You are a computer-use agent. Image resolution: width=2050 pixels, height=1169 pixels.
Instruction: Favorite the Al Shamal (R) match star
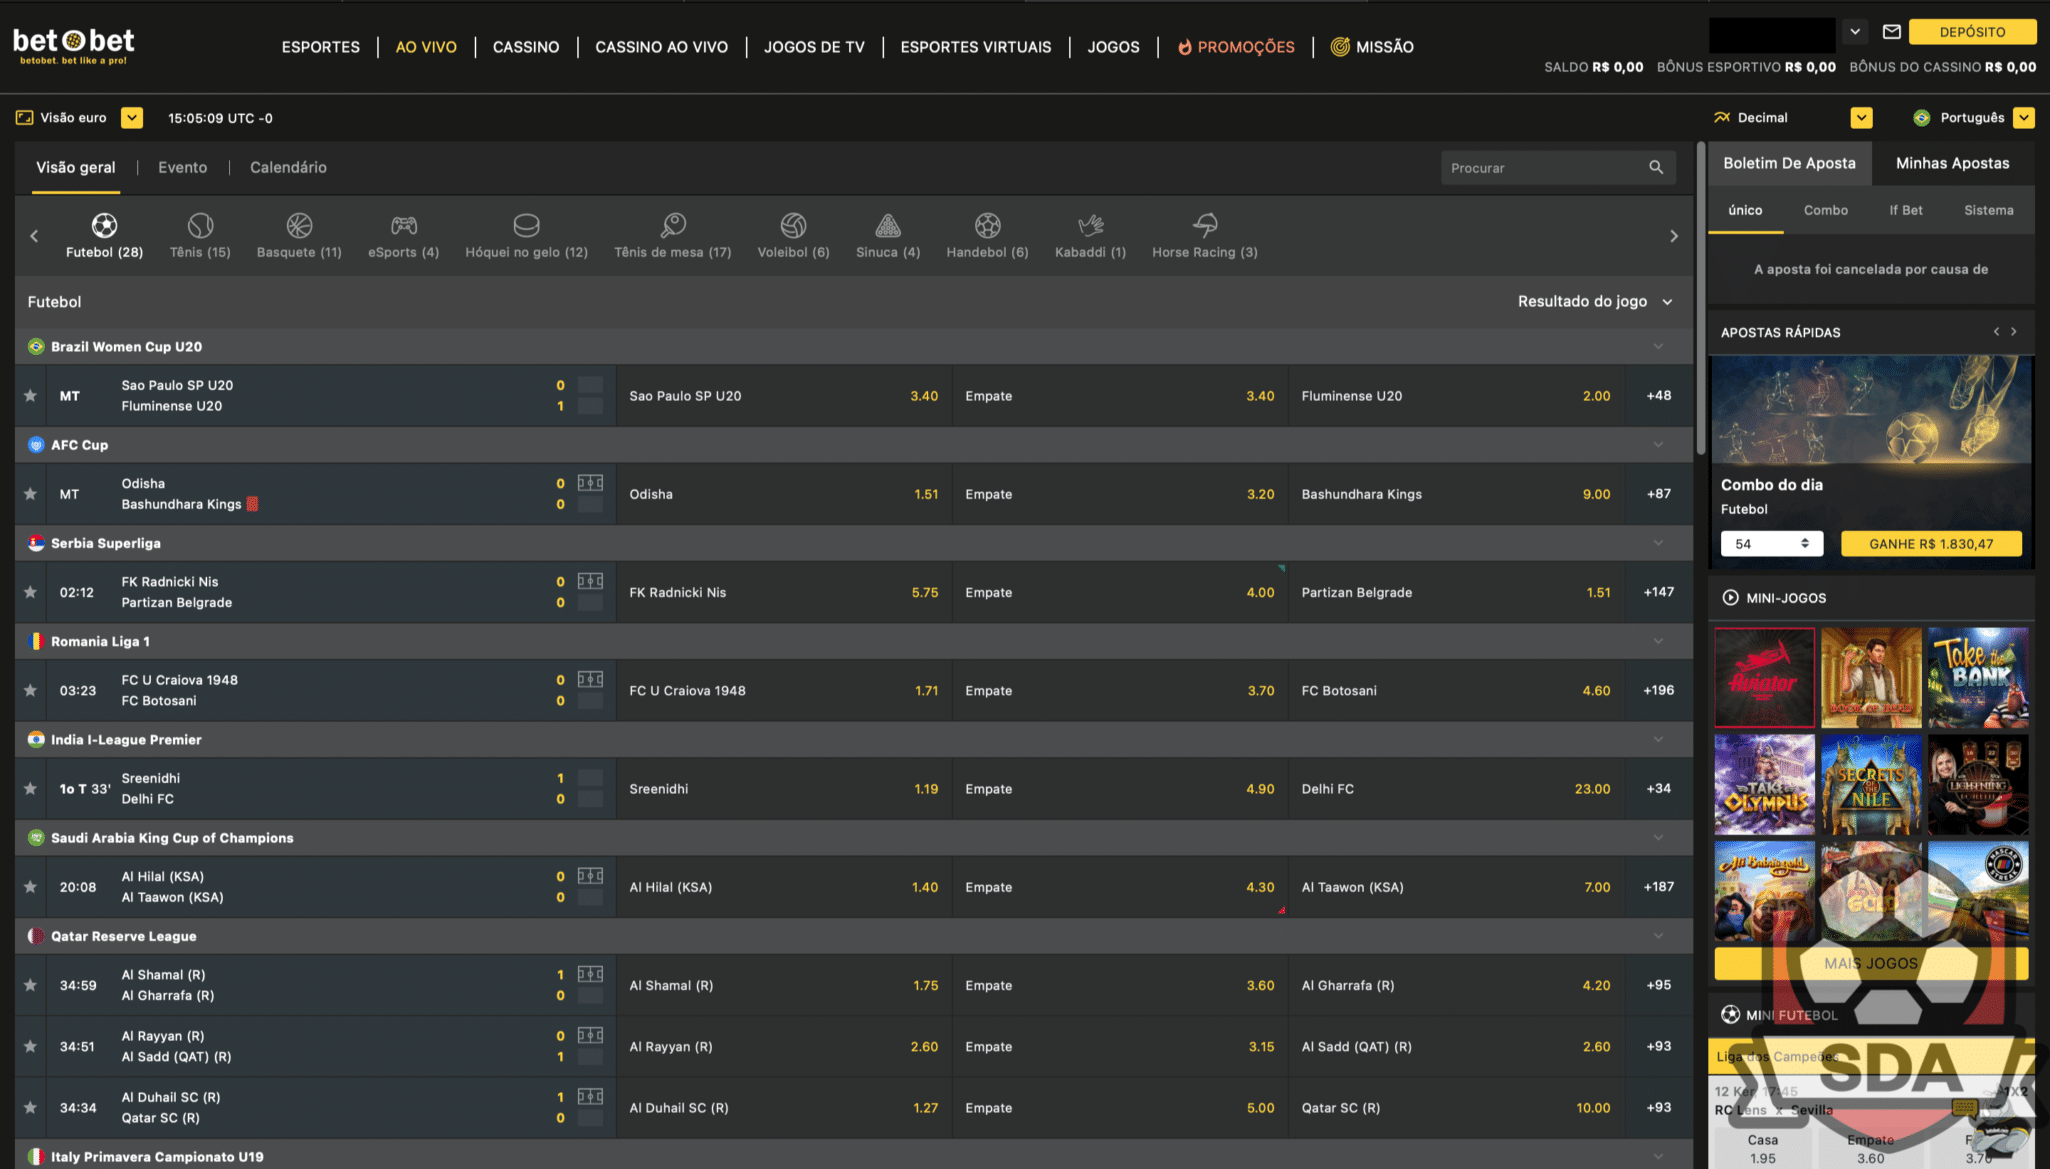click(31, 985)
